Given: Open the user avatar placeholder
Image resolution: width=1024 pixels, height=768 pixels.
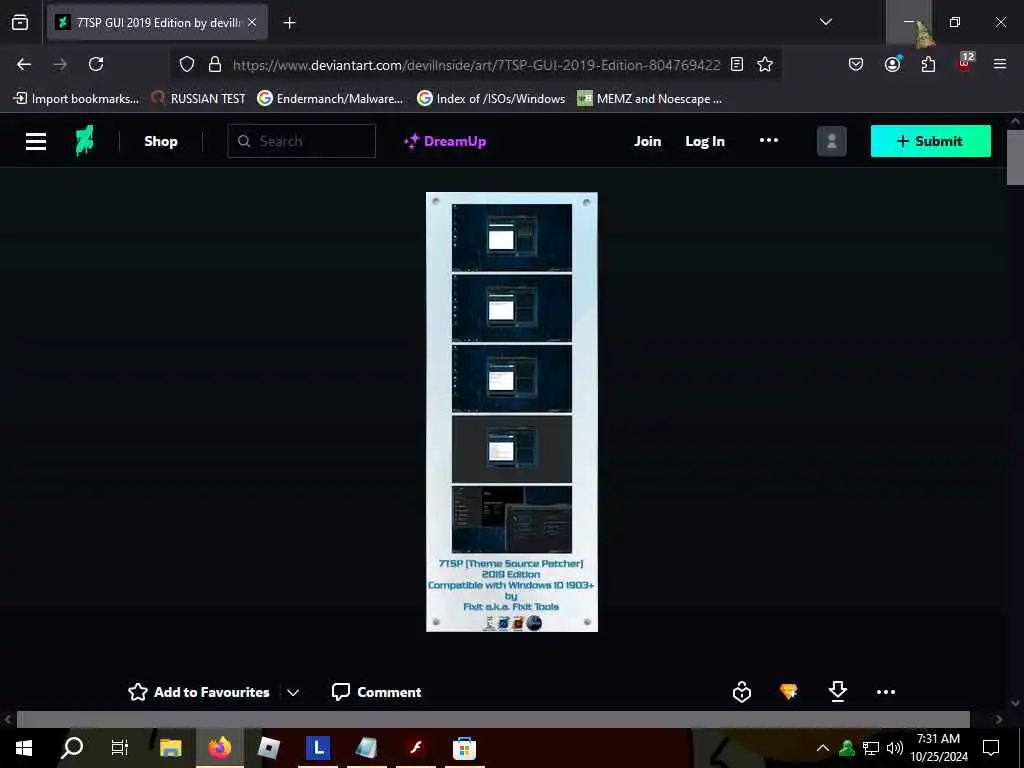Looking at the screenshot, I should point(831,141).
